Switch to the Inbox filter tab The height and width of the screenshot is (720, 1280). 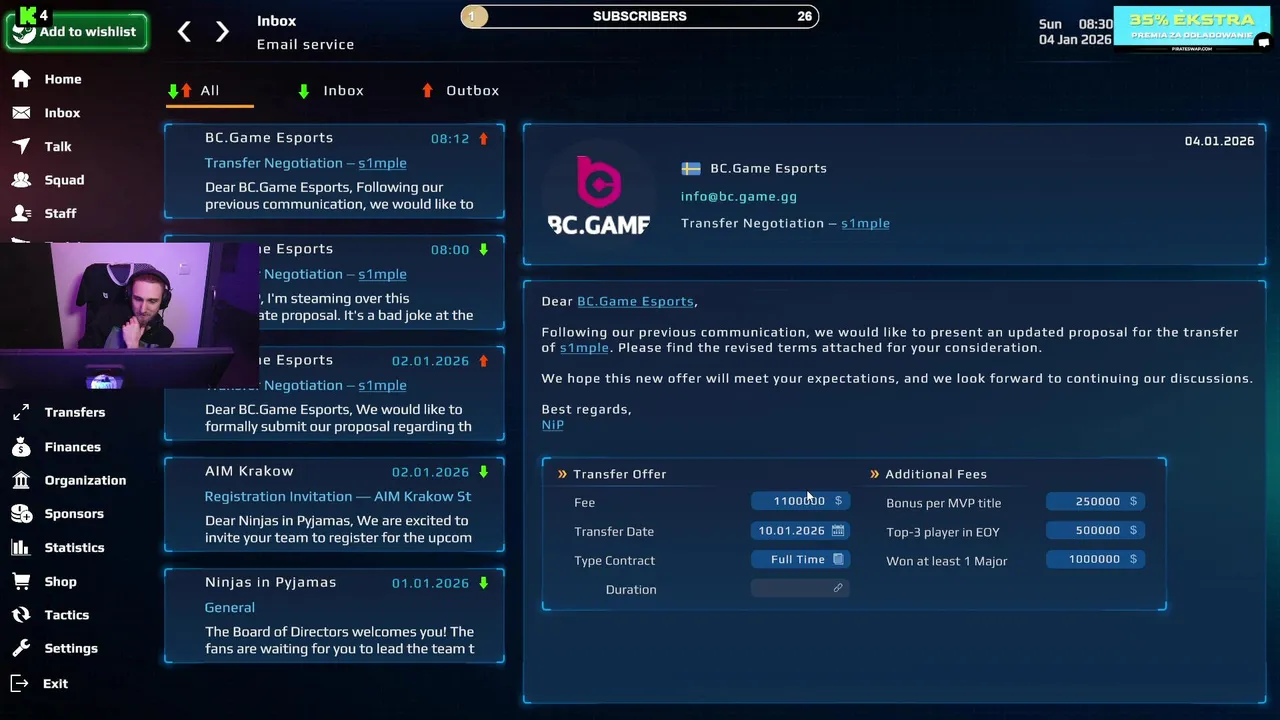tap(331, 90)
